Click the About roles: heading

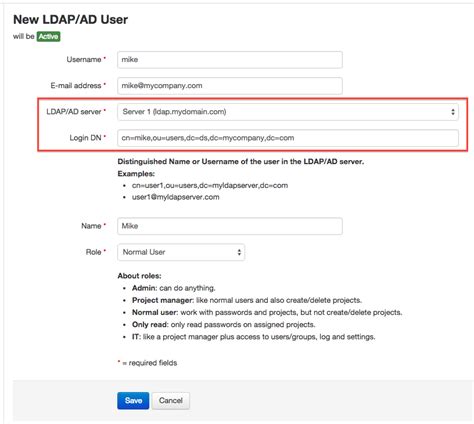coord(139,276)
